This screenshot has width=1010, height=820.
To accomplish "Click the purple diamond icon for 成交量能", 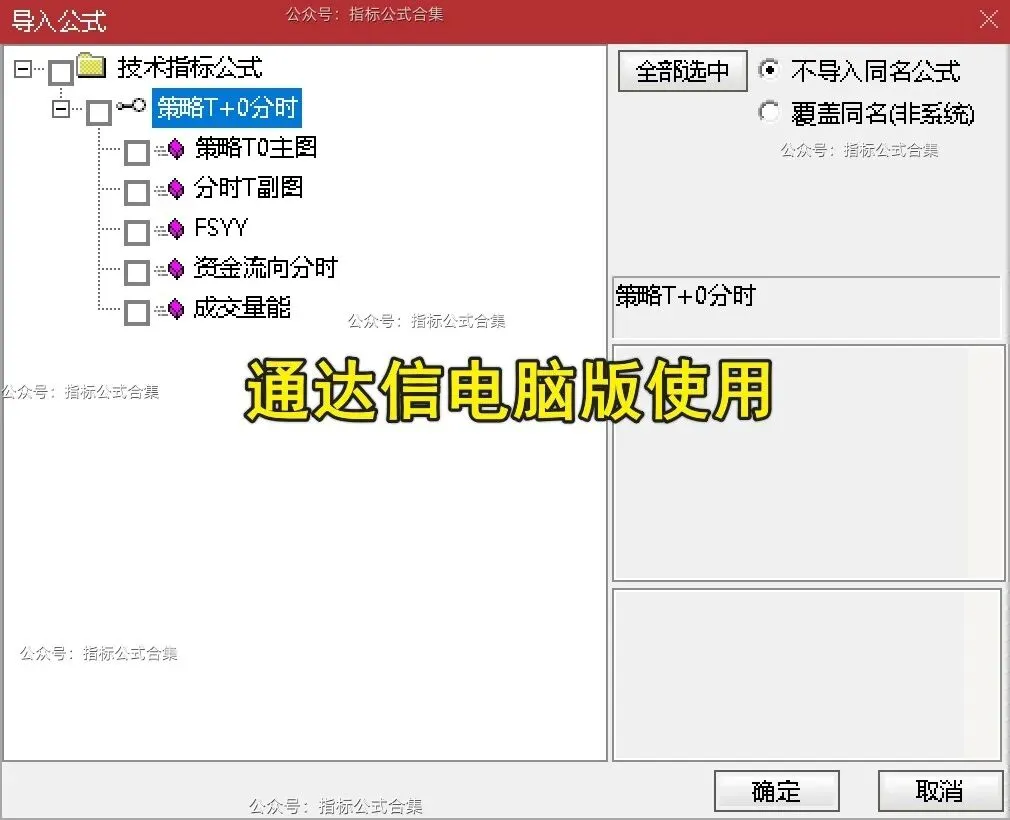I will click(x=175, y=309).
